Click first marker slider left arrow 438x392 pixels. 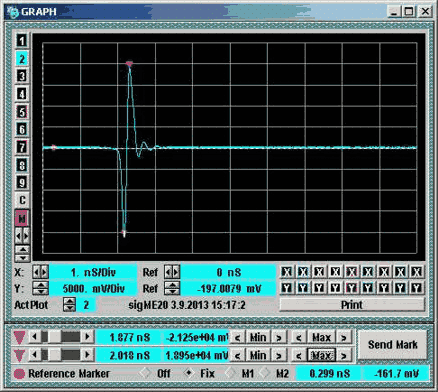(x=34, y=337)
